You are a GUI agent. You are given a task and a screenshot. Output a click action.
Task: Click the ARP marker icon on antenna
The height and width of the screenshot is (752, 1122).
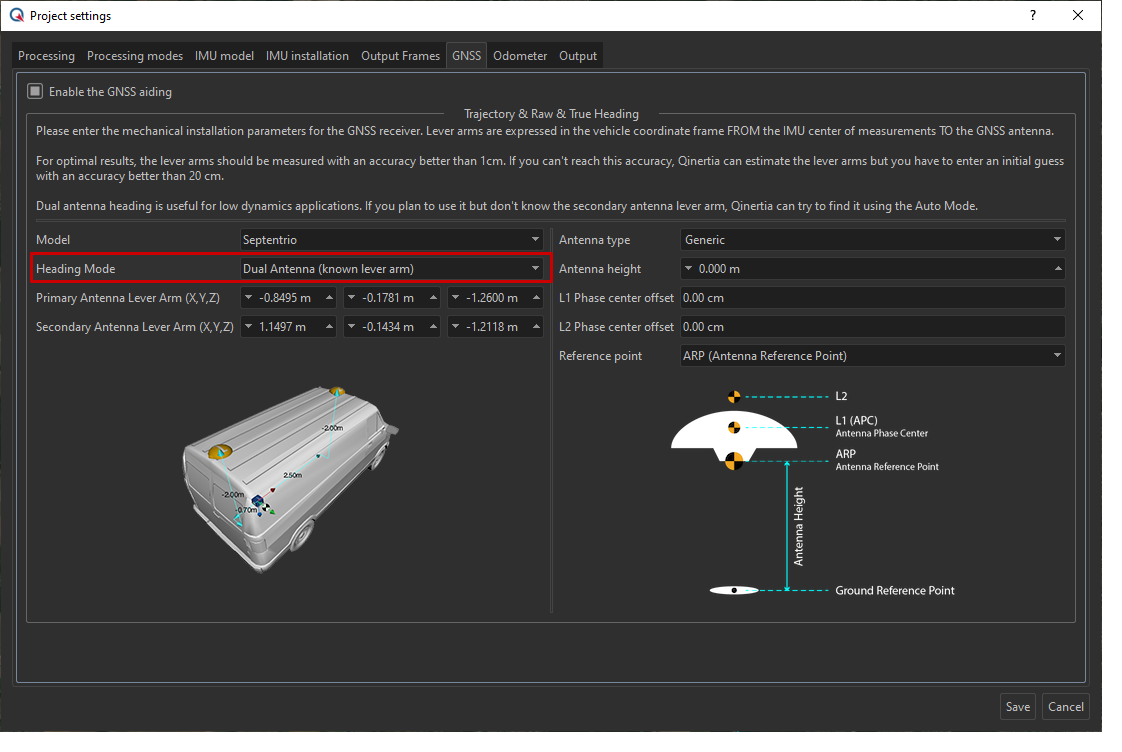734,462
